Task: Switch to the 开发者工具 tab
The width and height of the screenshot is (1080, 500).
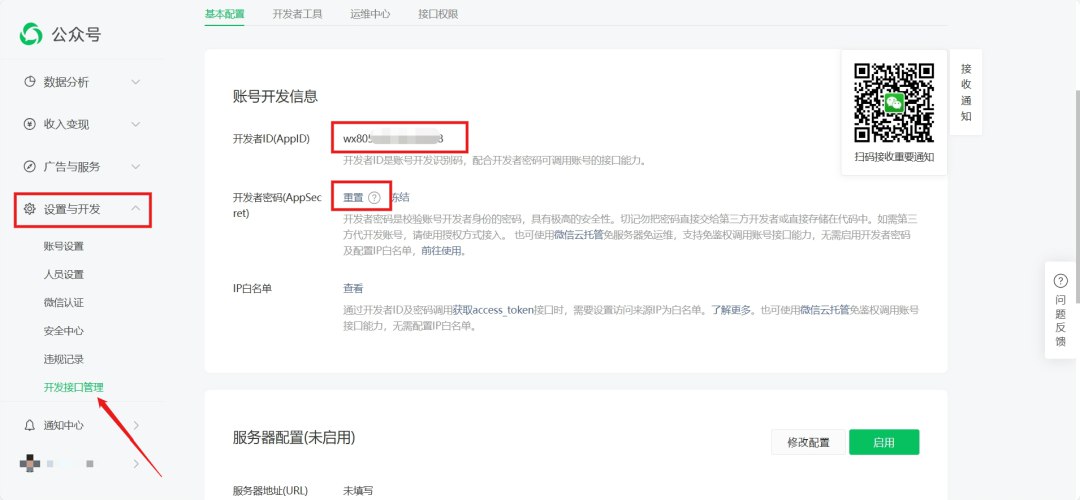Action: [x=297, y=14]
